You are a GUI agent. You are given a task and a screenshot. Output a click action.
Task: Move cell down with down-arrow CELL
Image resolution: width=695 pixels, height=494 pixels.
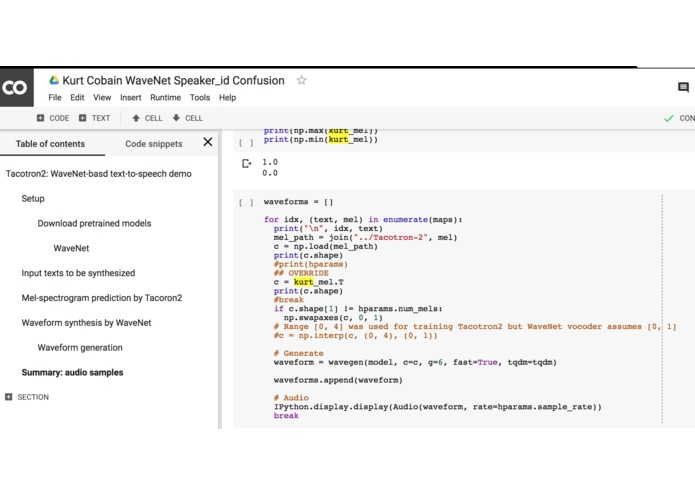[187, 118]
